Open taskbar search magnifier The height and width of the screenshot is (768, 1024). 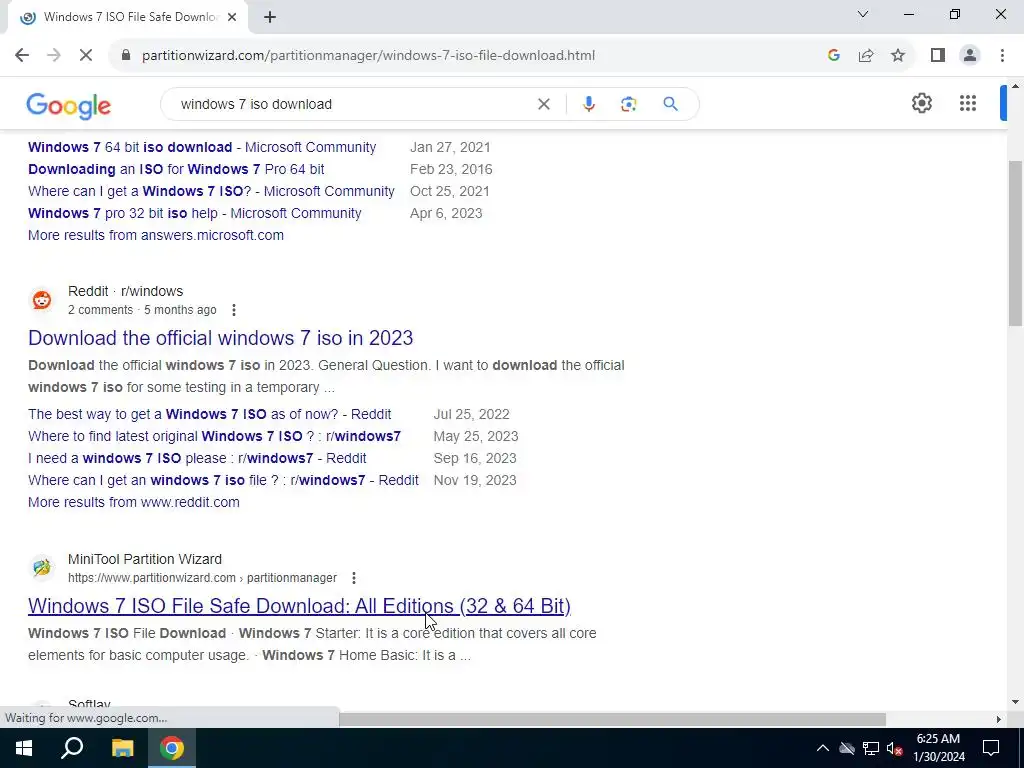coord(72,748)
